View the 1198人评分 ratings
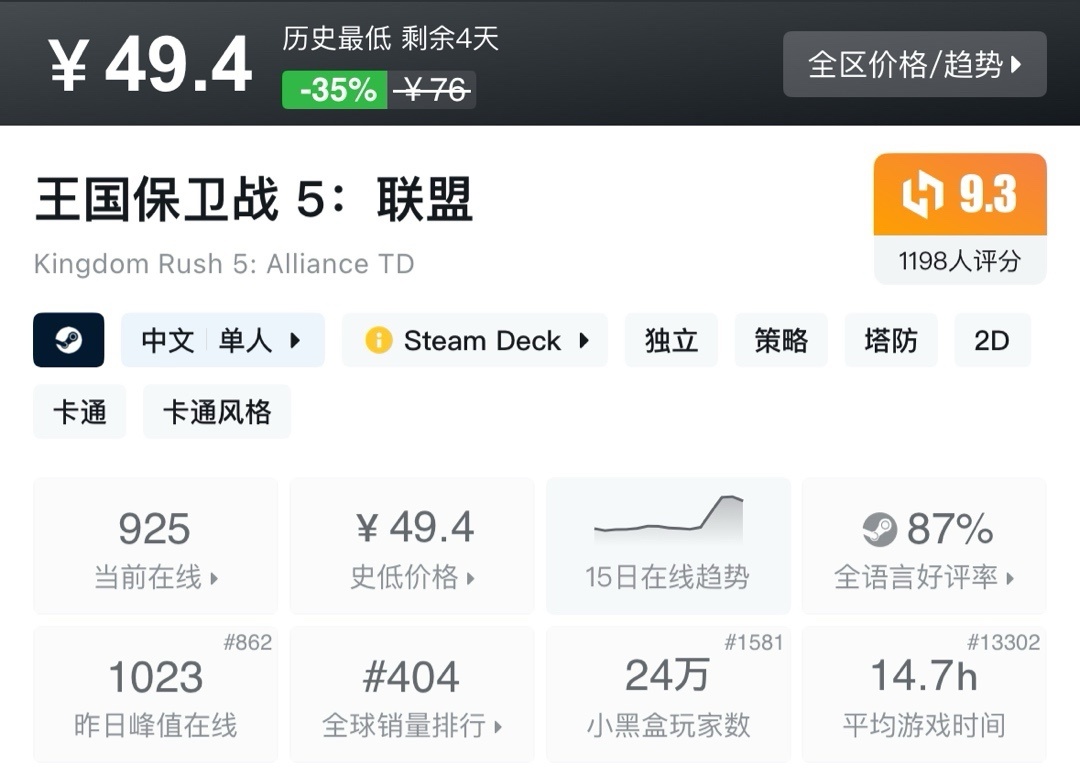Viewport: 1080px width, 776px height. click(959, 262)
